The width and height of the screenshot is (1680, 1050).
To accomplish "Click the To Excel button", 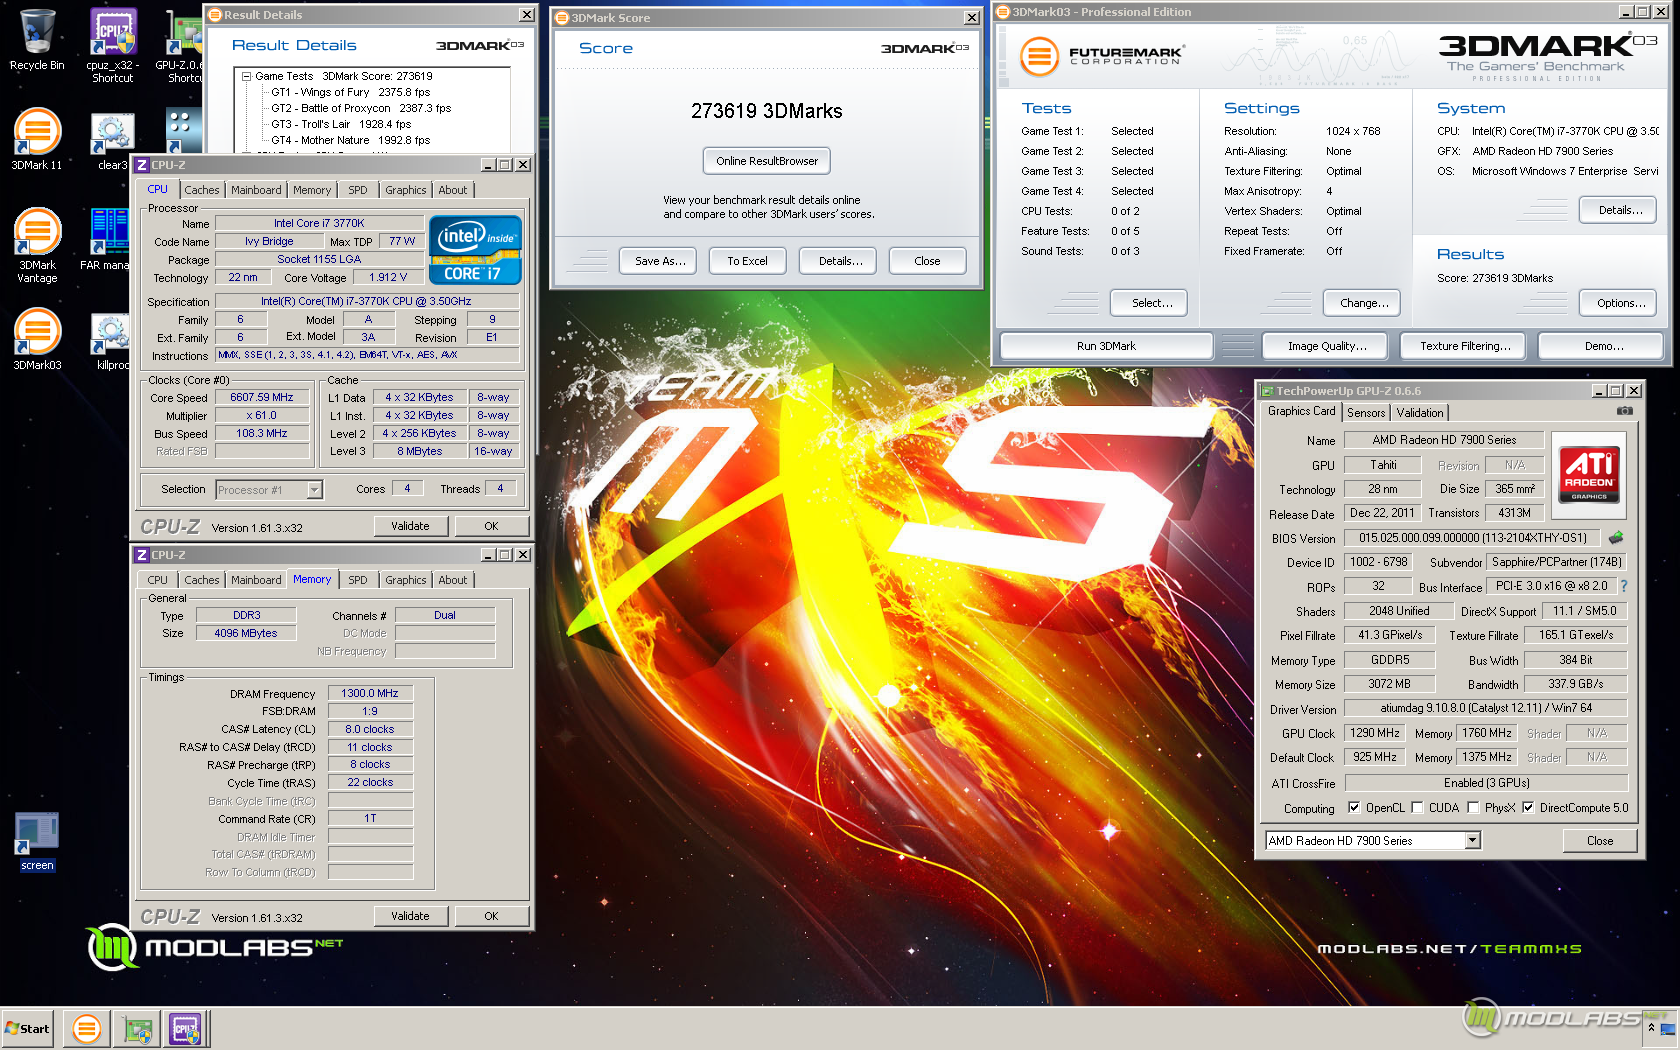I will (747, 261).
